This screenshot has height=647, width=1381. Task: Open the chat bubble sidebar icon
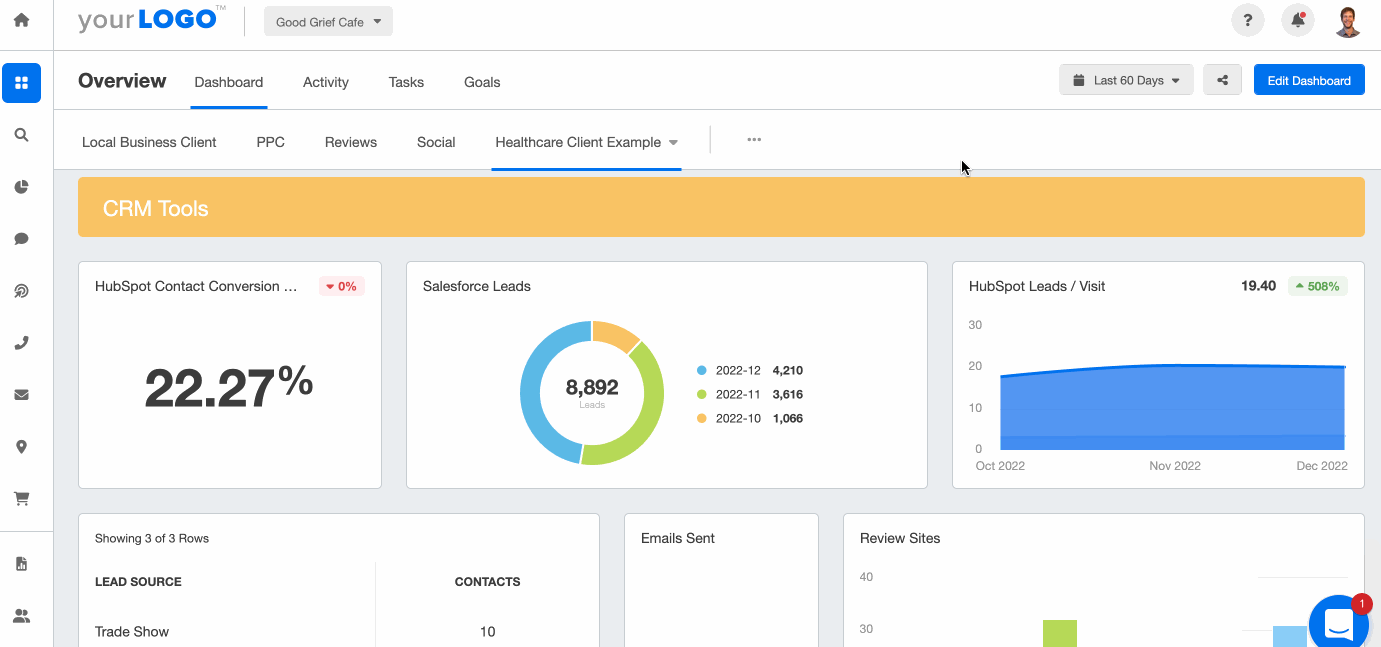pyautogui.click(x=21, y=239)
